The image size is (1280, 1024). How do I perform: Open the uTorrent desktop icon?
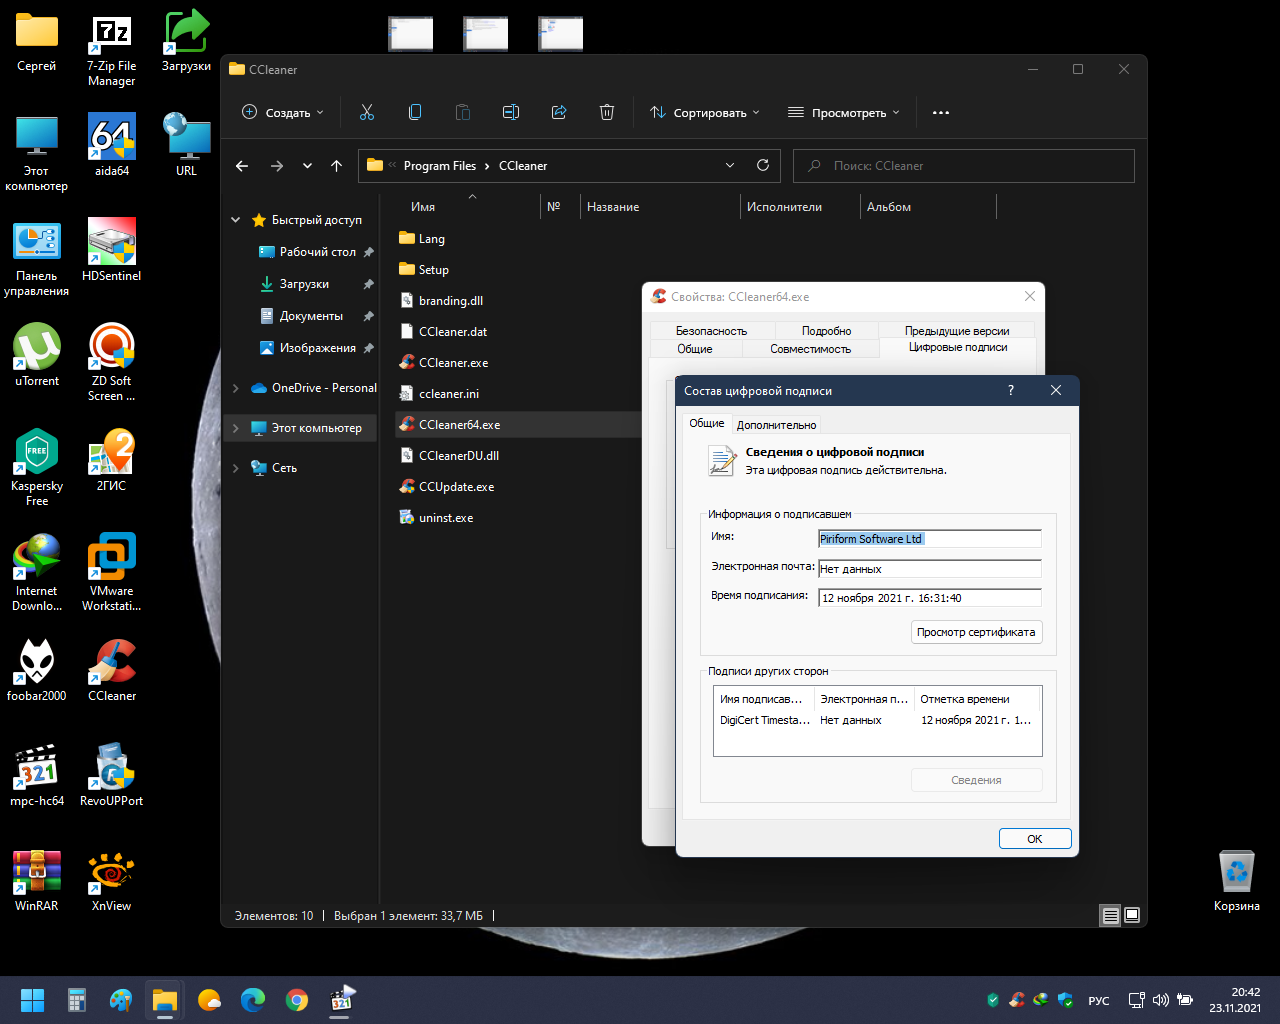[37, 355]
